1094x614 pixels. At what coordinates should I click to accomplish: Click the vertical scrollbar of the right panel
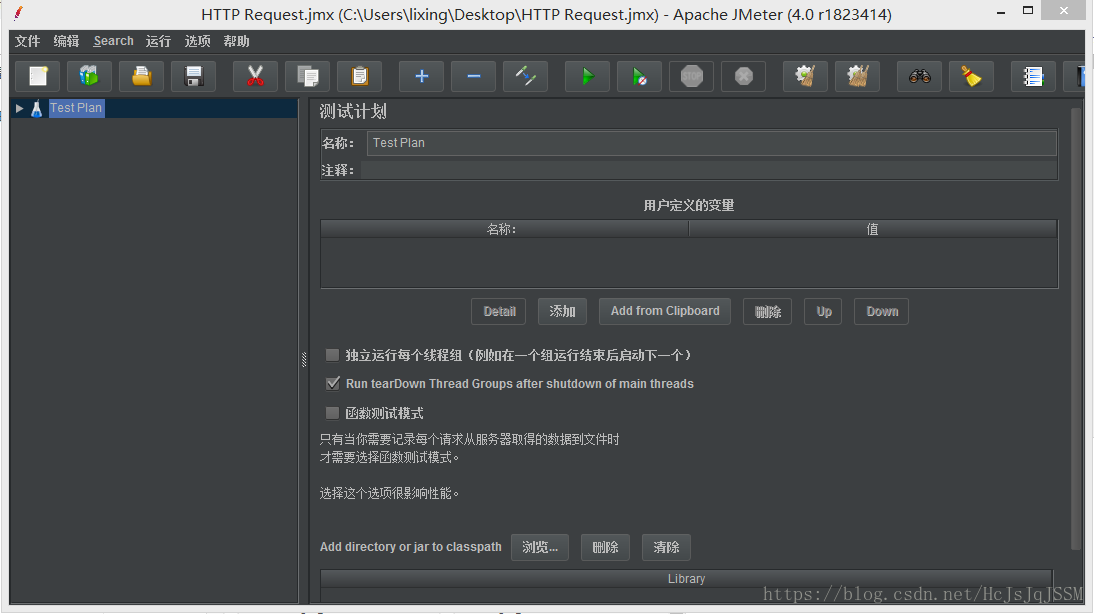pos(1075,328)
